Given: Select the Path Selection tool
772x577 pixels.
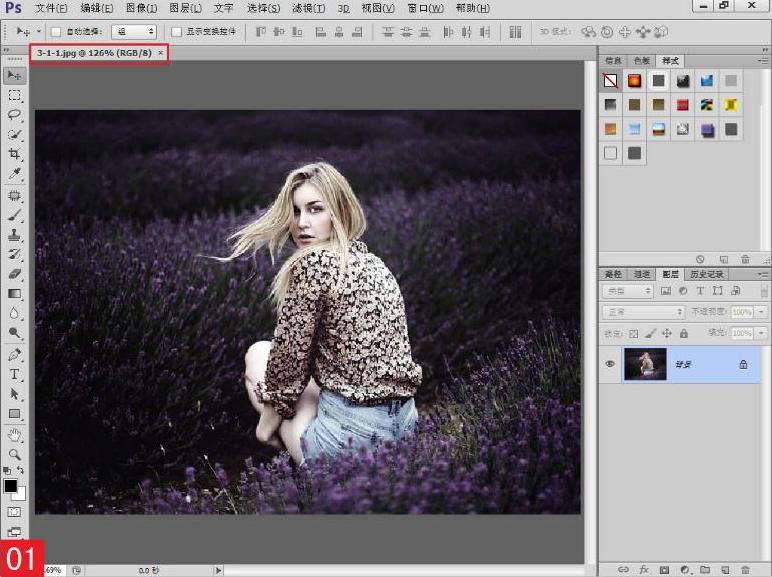Looking at the screenshot, I should pyautogui.click(x=14, y=394).
